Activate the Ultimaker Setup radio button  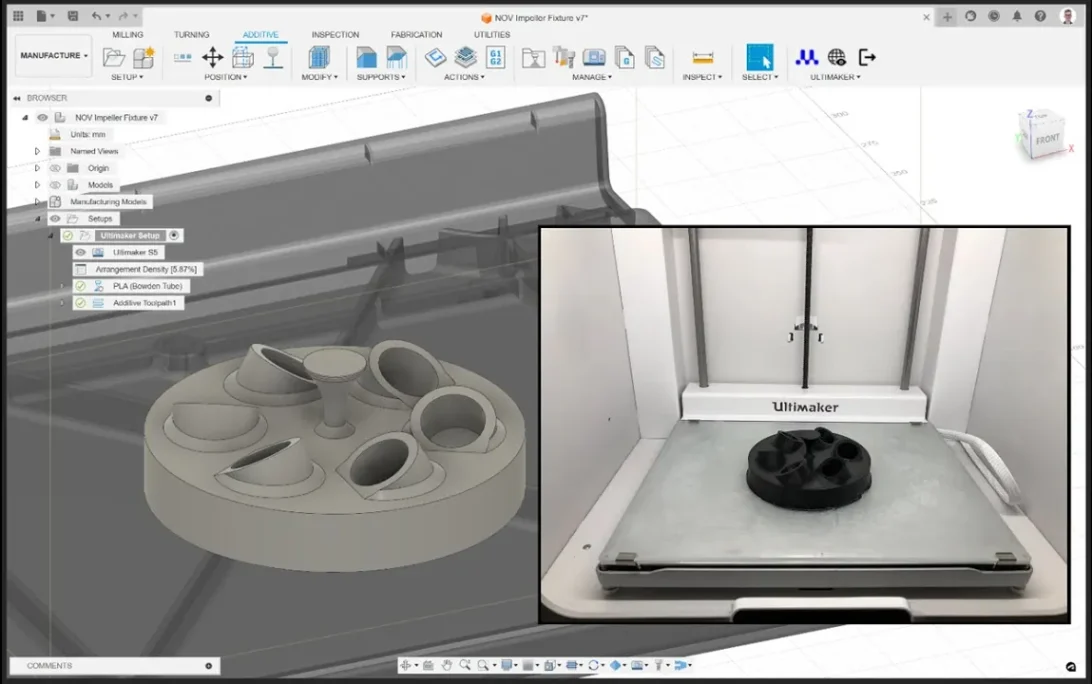click(x=173, y=235)
